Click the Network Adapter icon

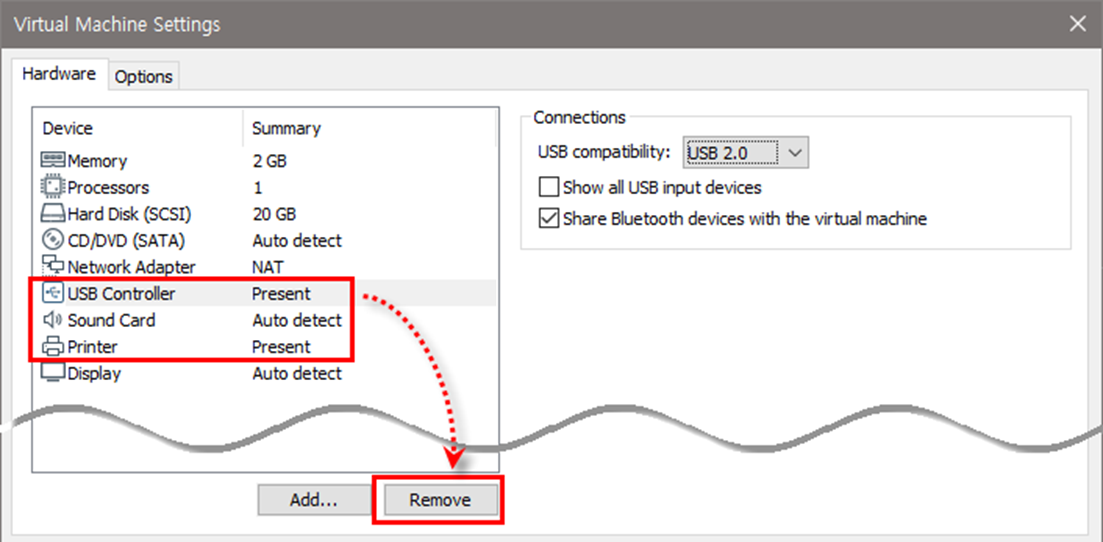pos(52,267)
